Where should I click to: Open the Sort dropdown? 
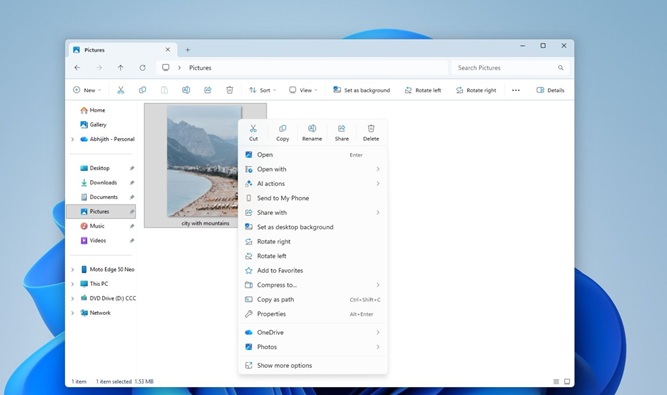(262, 90)
